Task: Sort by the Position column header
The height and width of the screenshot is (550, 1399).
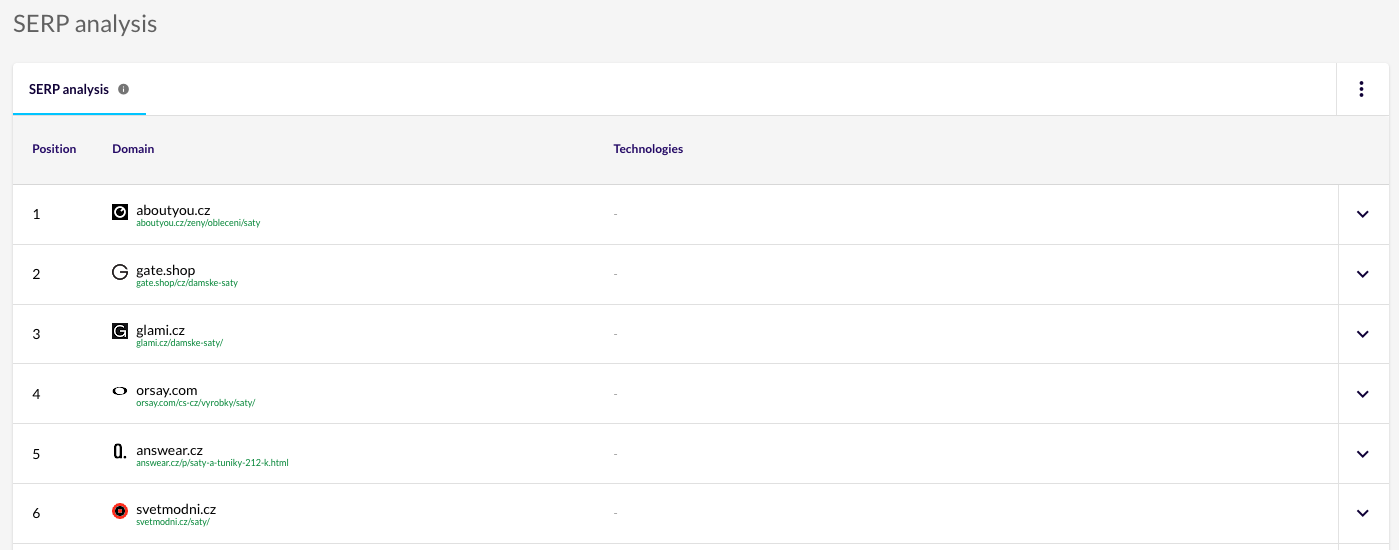Action: click(54, 149)
